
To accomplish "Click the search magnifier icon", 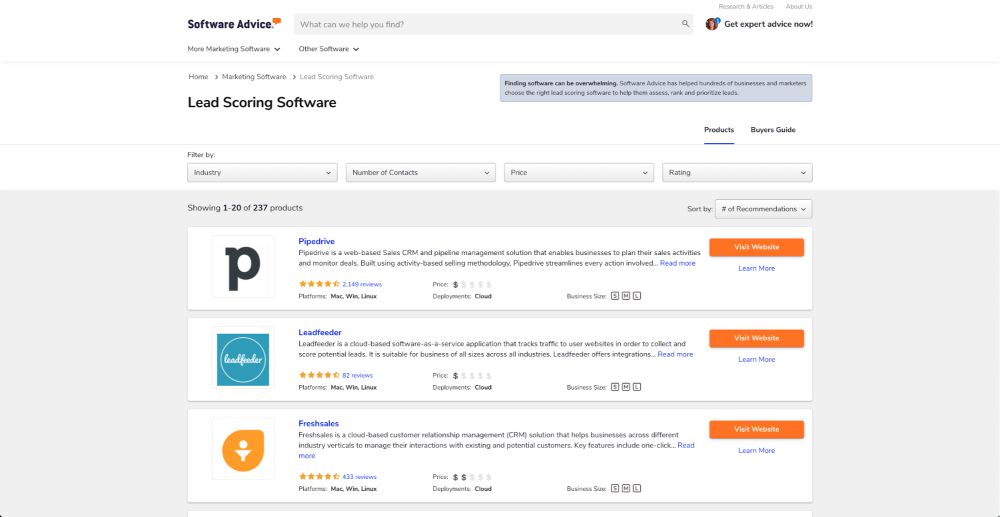I will (x=686, y=24).
